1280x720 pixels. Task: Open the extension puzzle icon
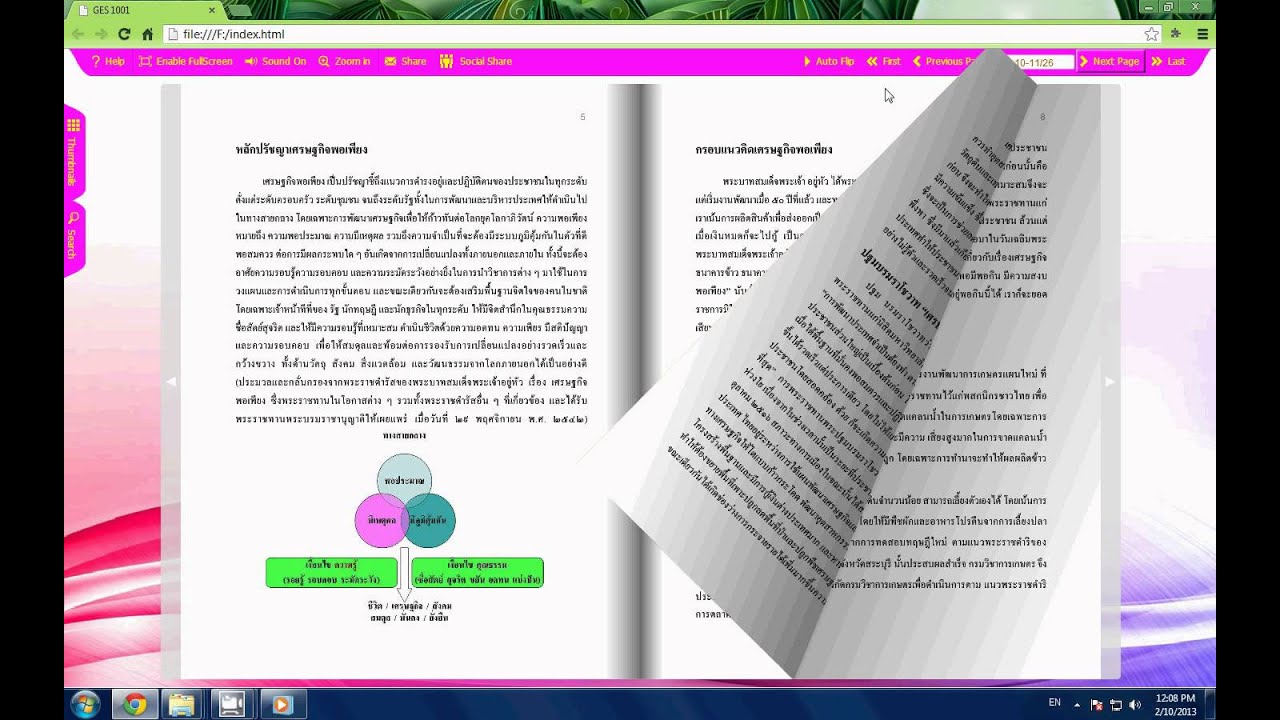(1178, 34)
